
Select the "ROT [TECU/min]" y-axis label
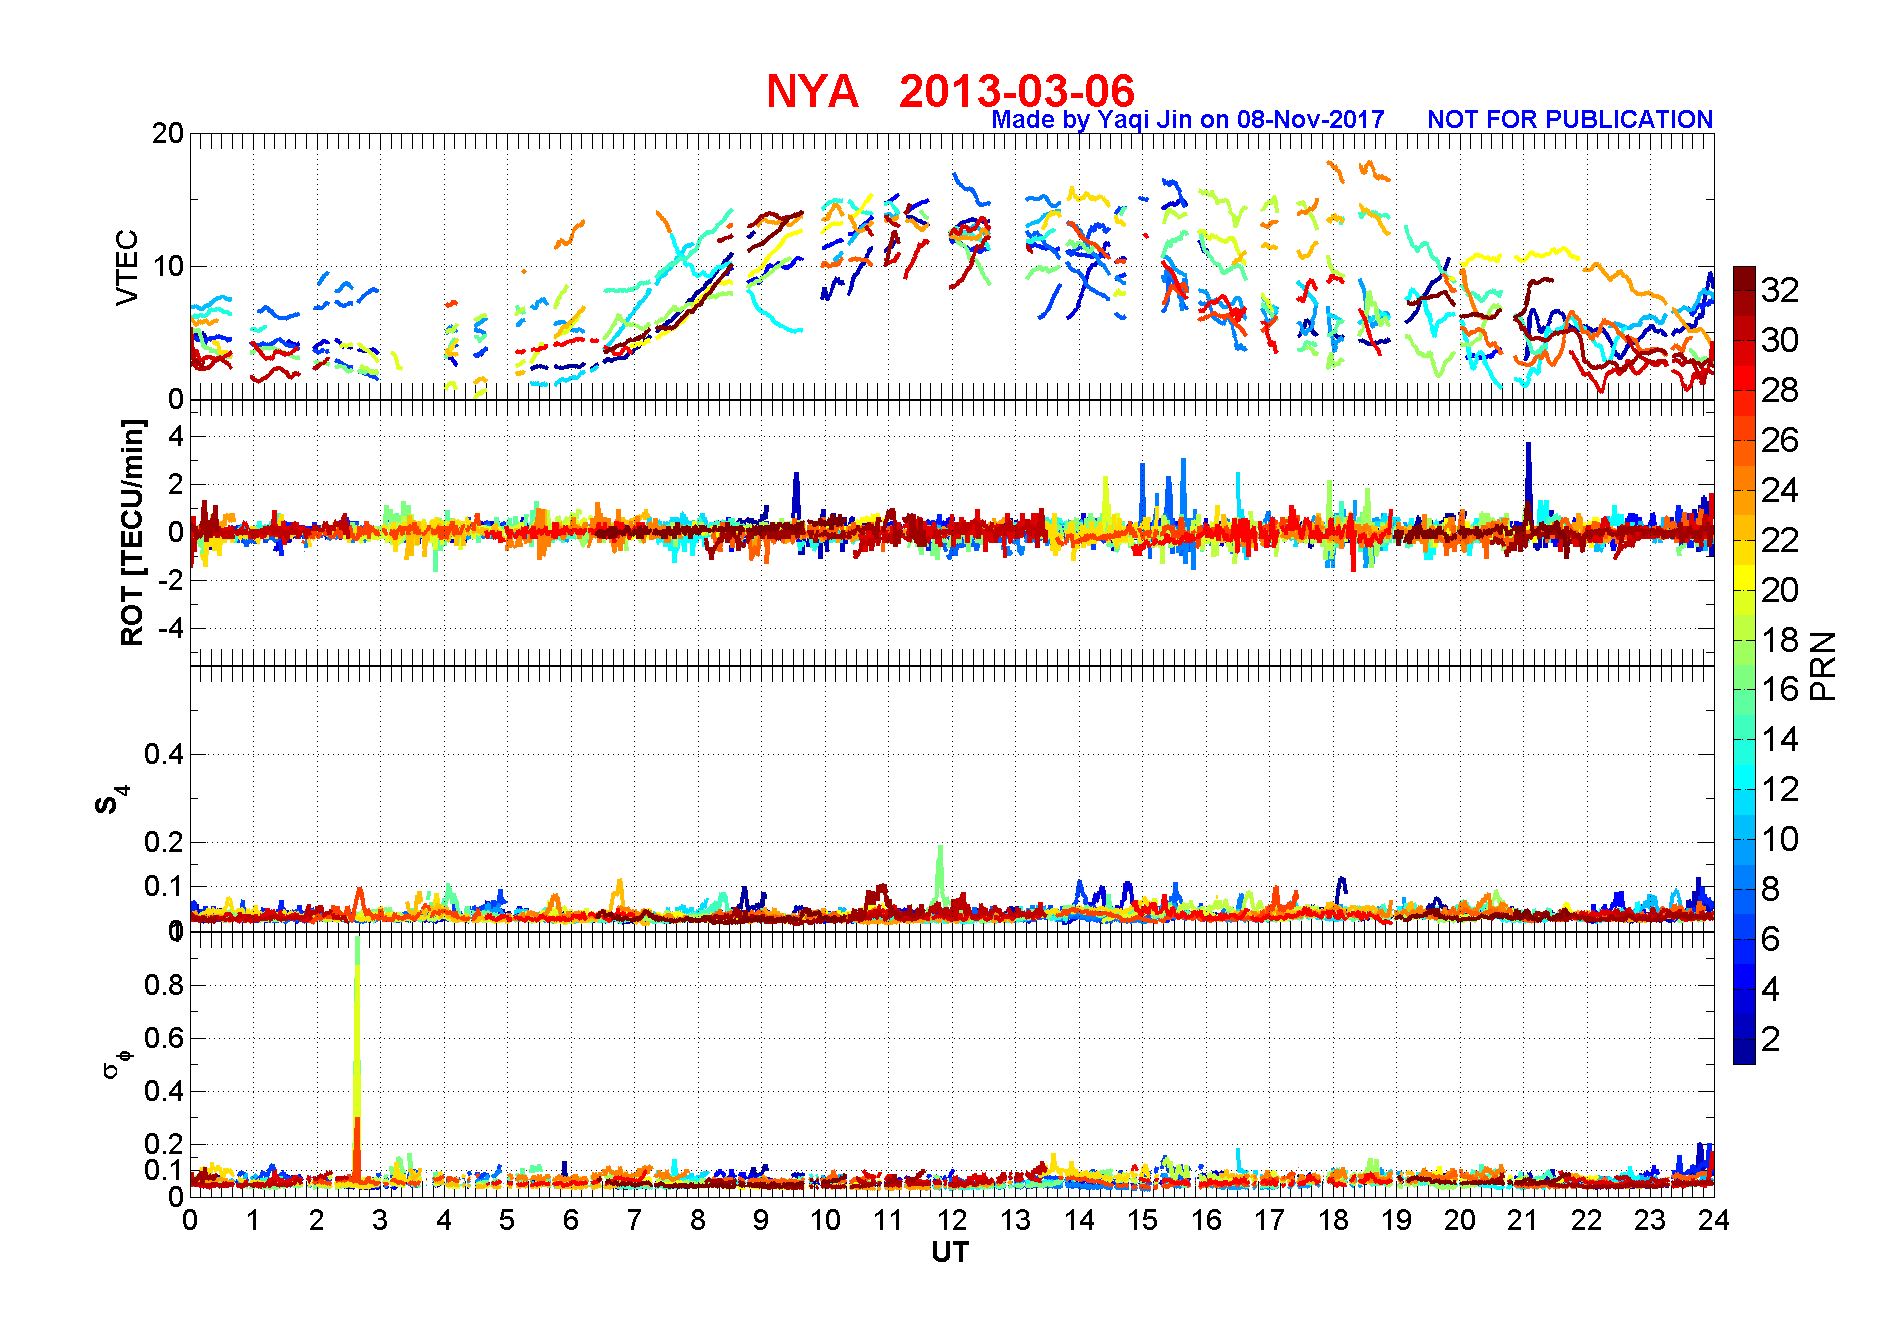(x=132, y=533)
